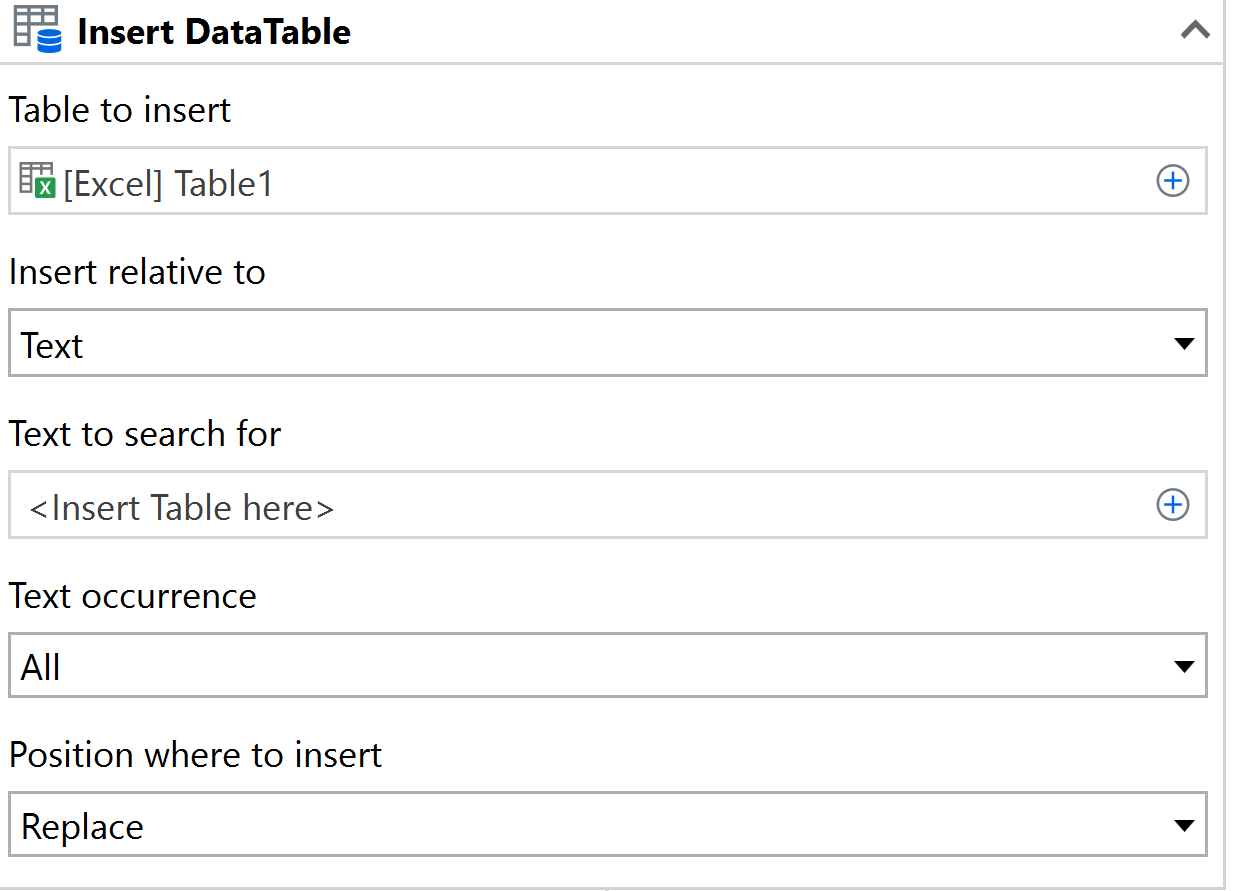Click the Insert DataTable header title
The width and height of the screenshot is (1240, 891).
pyautogui.click(x=214, y=32)
